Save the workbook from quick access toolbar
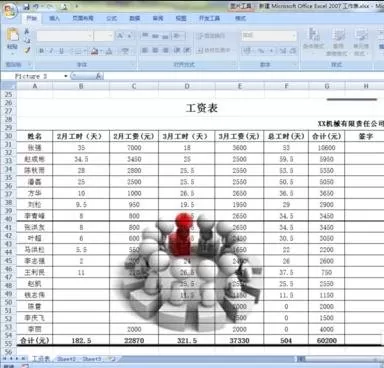Viewport: 384px width, 368px height. (26, 7)
